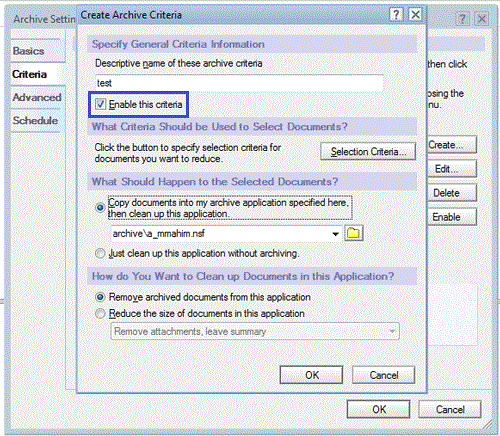This screenshot has width=500, height=436.
Task: Click the Delete button in Archive Settings
Action: (452, 193)
